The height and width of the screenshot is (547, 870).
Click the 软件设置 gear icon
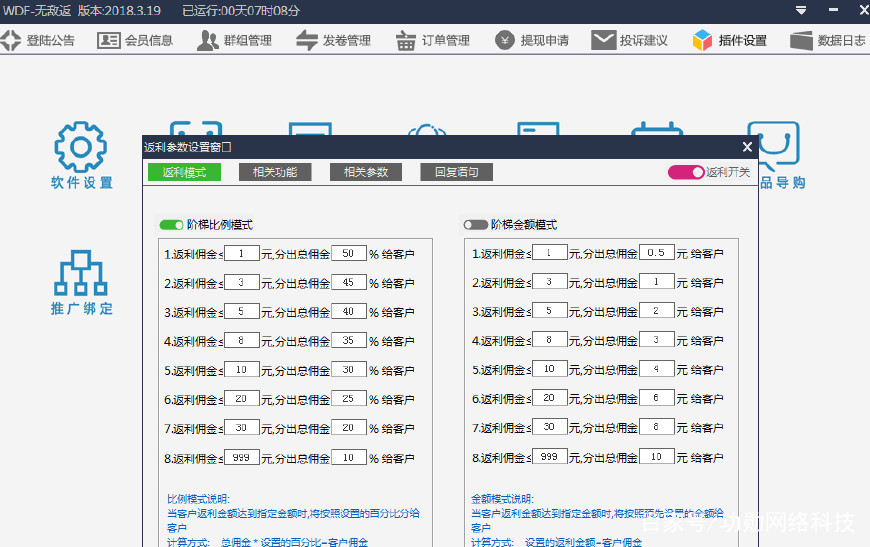pos(81,148)
